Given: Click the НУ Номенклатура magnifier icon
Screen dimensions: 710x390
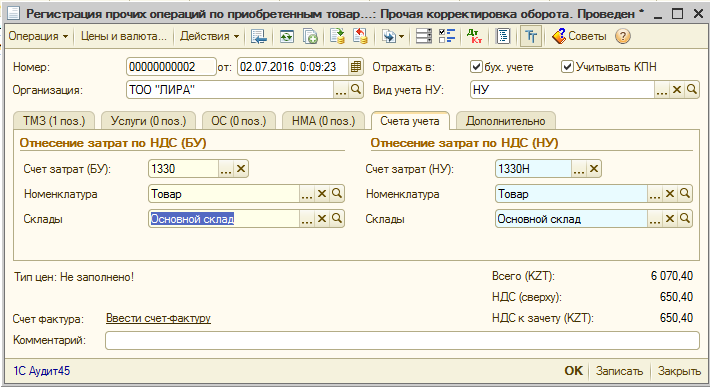Looking at the screenshot, I should [x=684, y=194].
